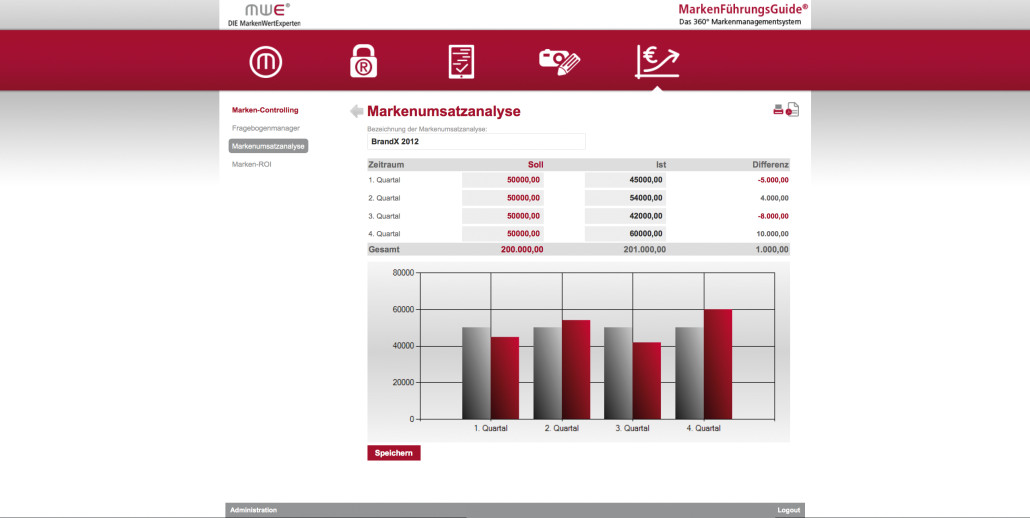1030x518 pixels.
Task: Open the brand M circle icon section
Action: click(265, 62)
